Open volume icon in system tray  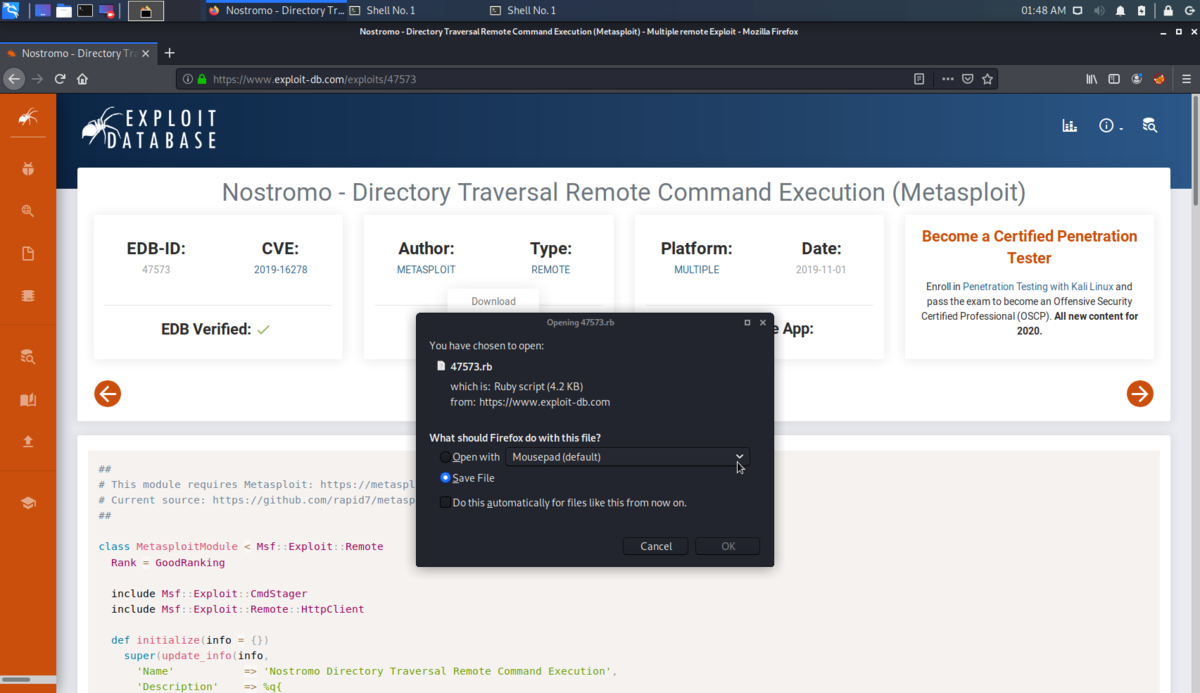pos(1098,11)
